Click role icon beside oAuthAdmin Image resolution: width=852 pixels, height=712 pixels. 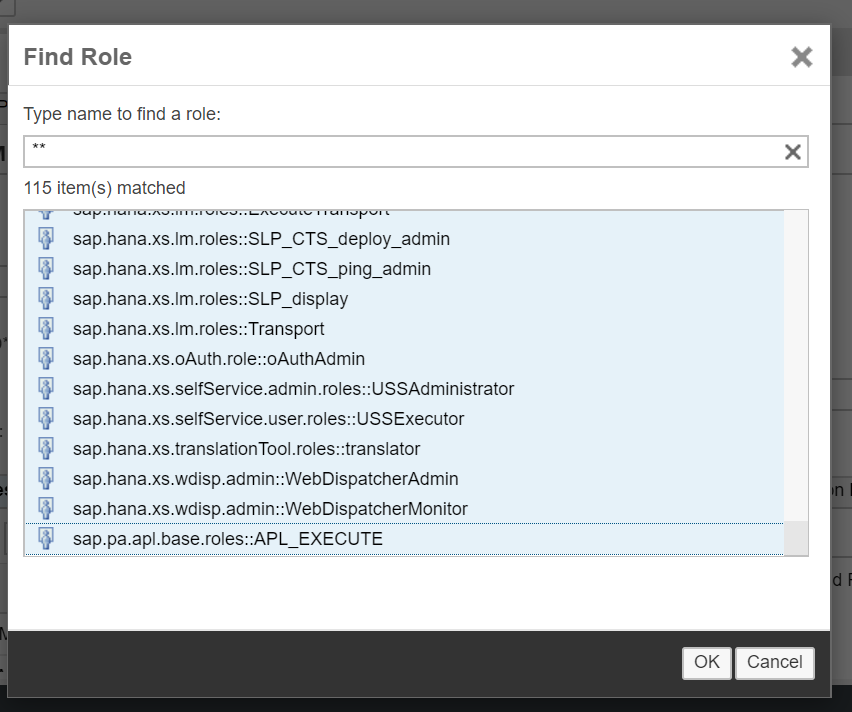tap(46, 358)
